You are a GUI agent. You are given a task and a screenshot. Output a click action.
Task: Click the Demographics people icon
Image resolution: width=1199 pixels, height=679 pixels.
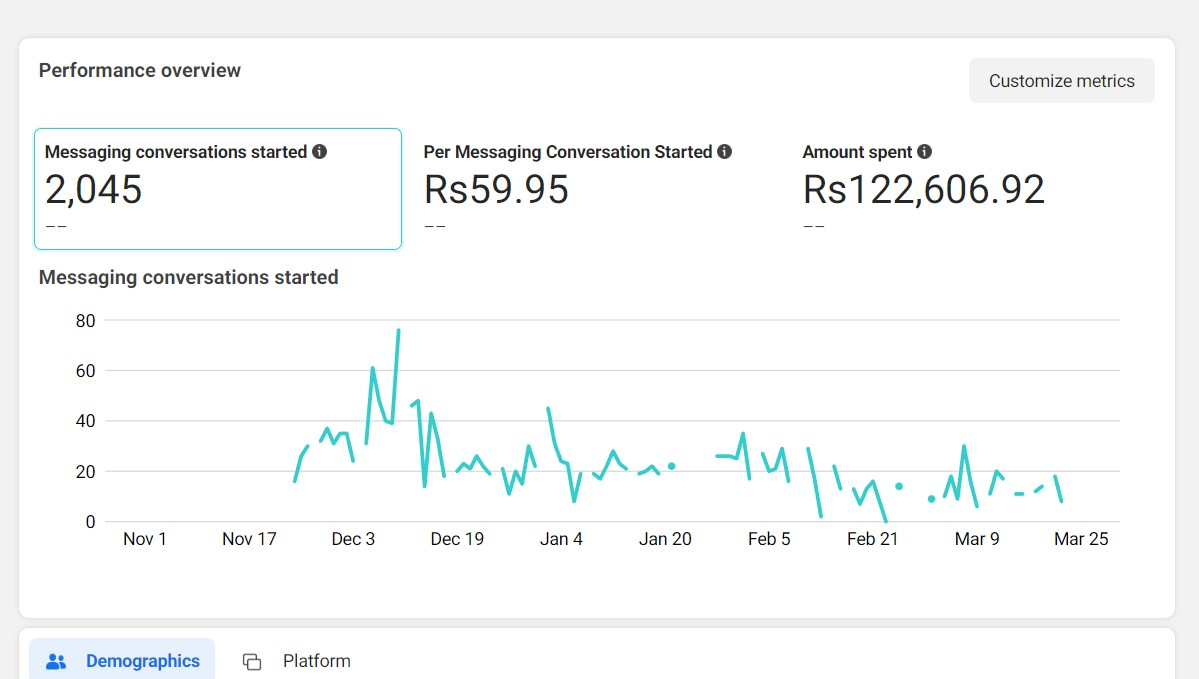(x=56, y=661)
